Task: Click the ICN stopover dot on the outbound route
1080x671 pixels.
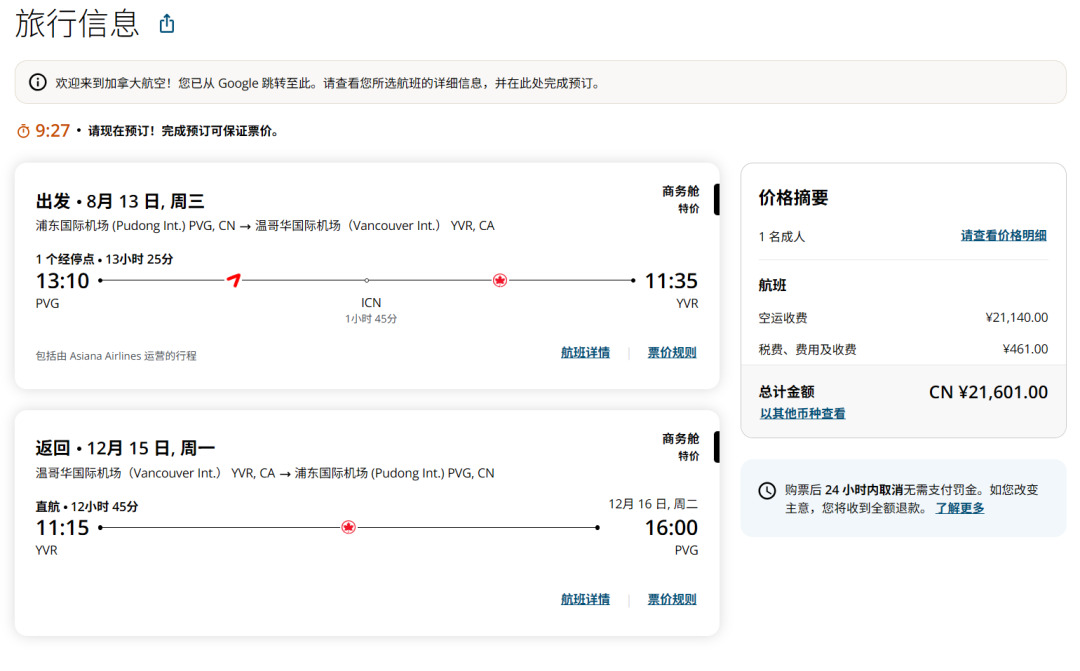Action: tap(367, 281)
